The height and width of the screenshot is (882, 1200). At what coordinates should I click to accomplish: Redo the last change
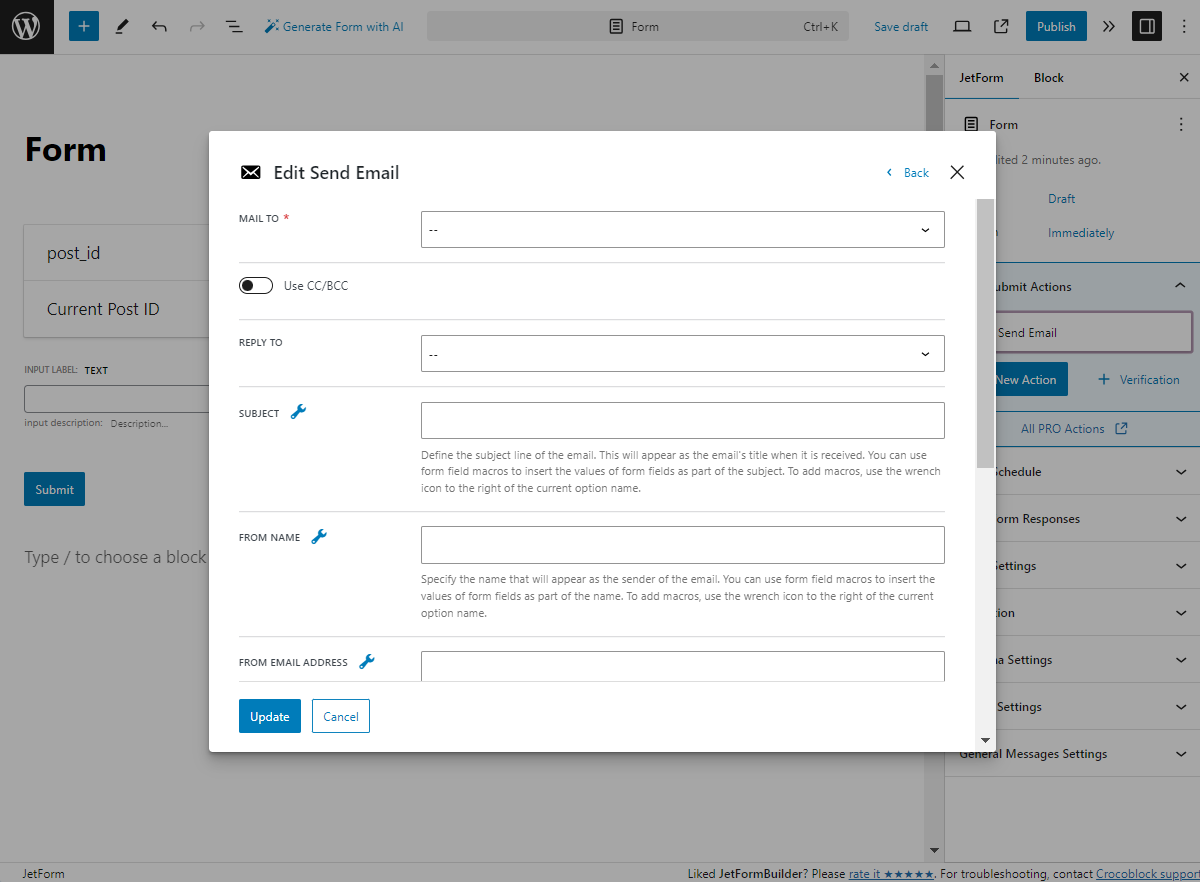click(x=196, y=26)
